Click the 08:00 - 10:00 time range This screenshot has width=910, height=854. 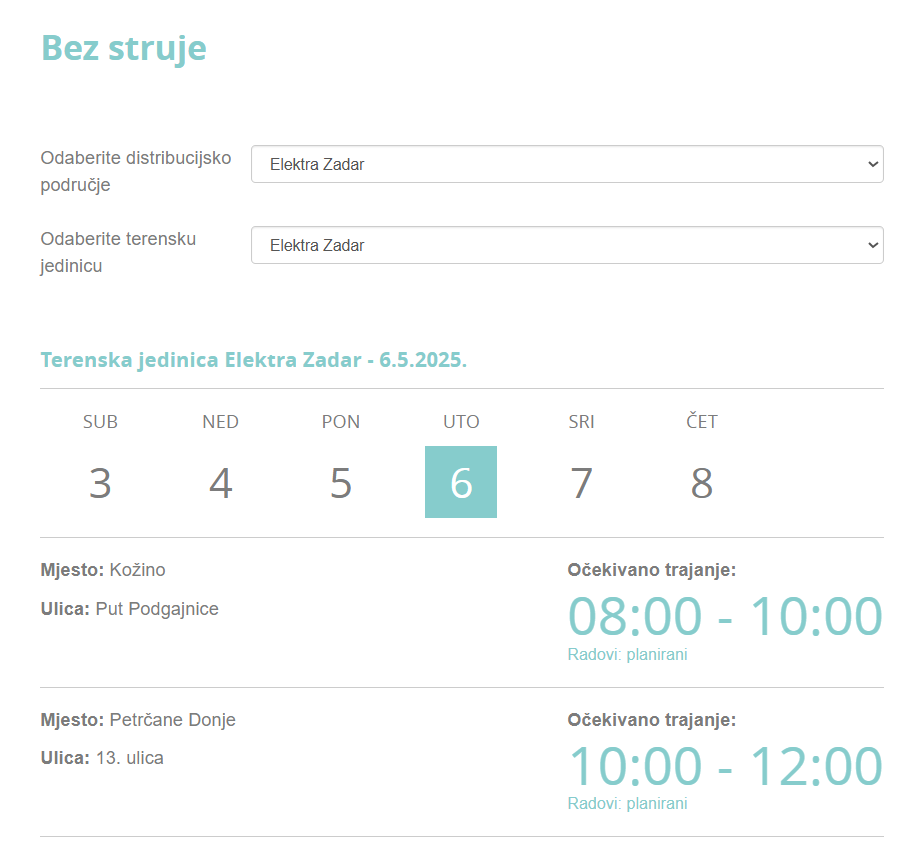pos(725,616)
